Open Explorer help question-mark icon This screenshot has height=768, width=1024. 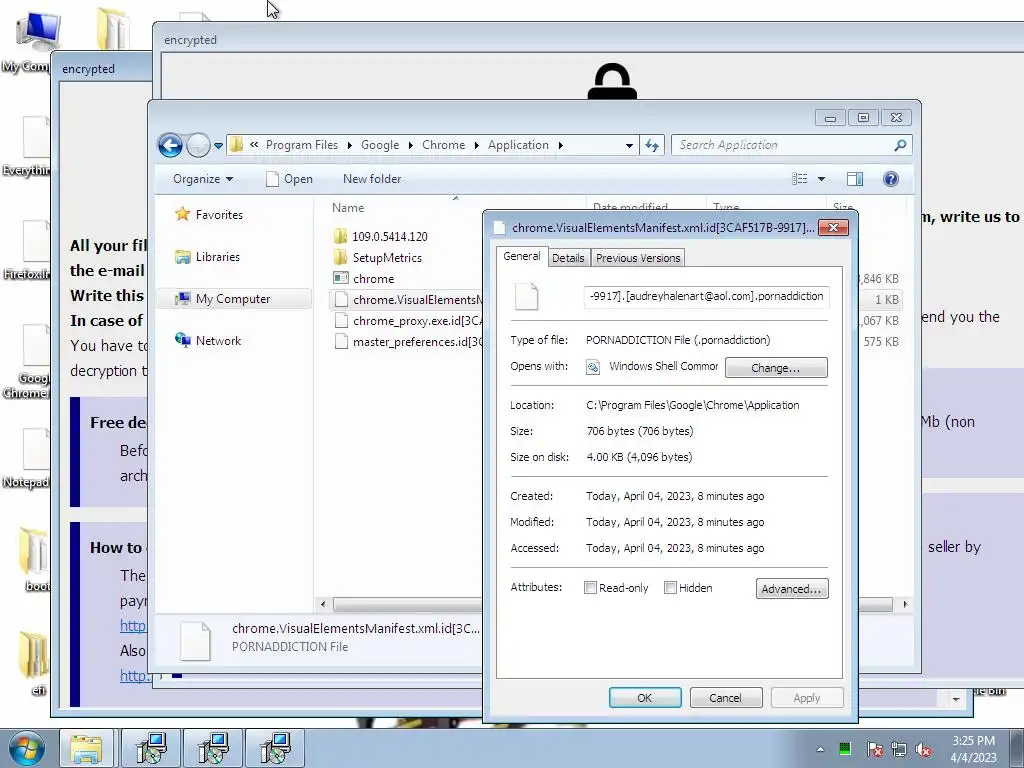pos(891,179)
